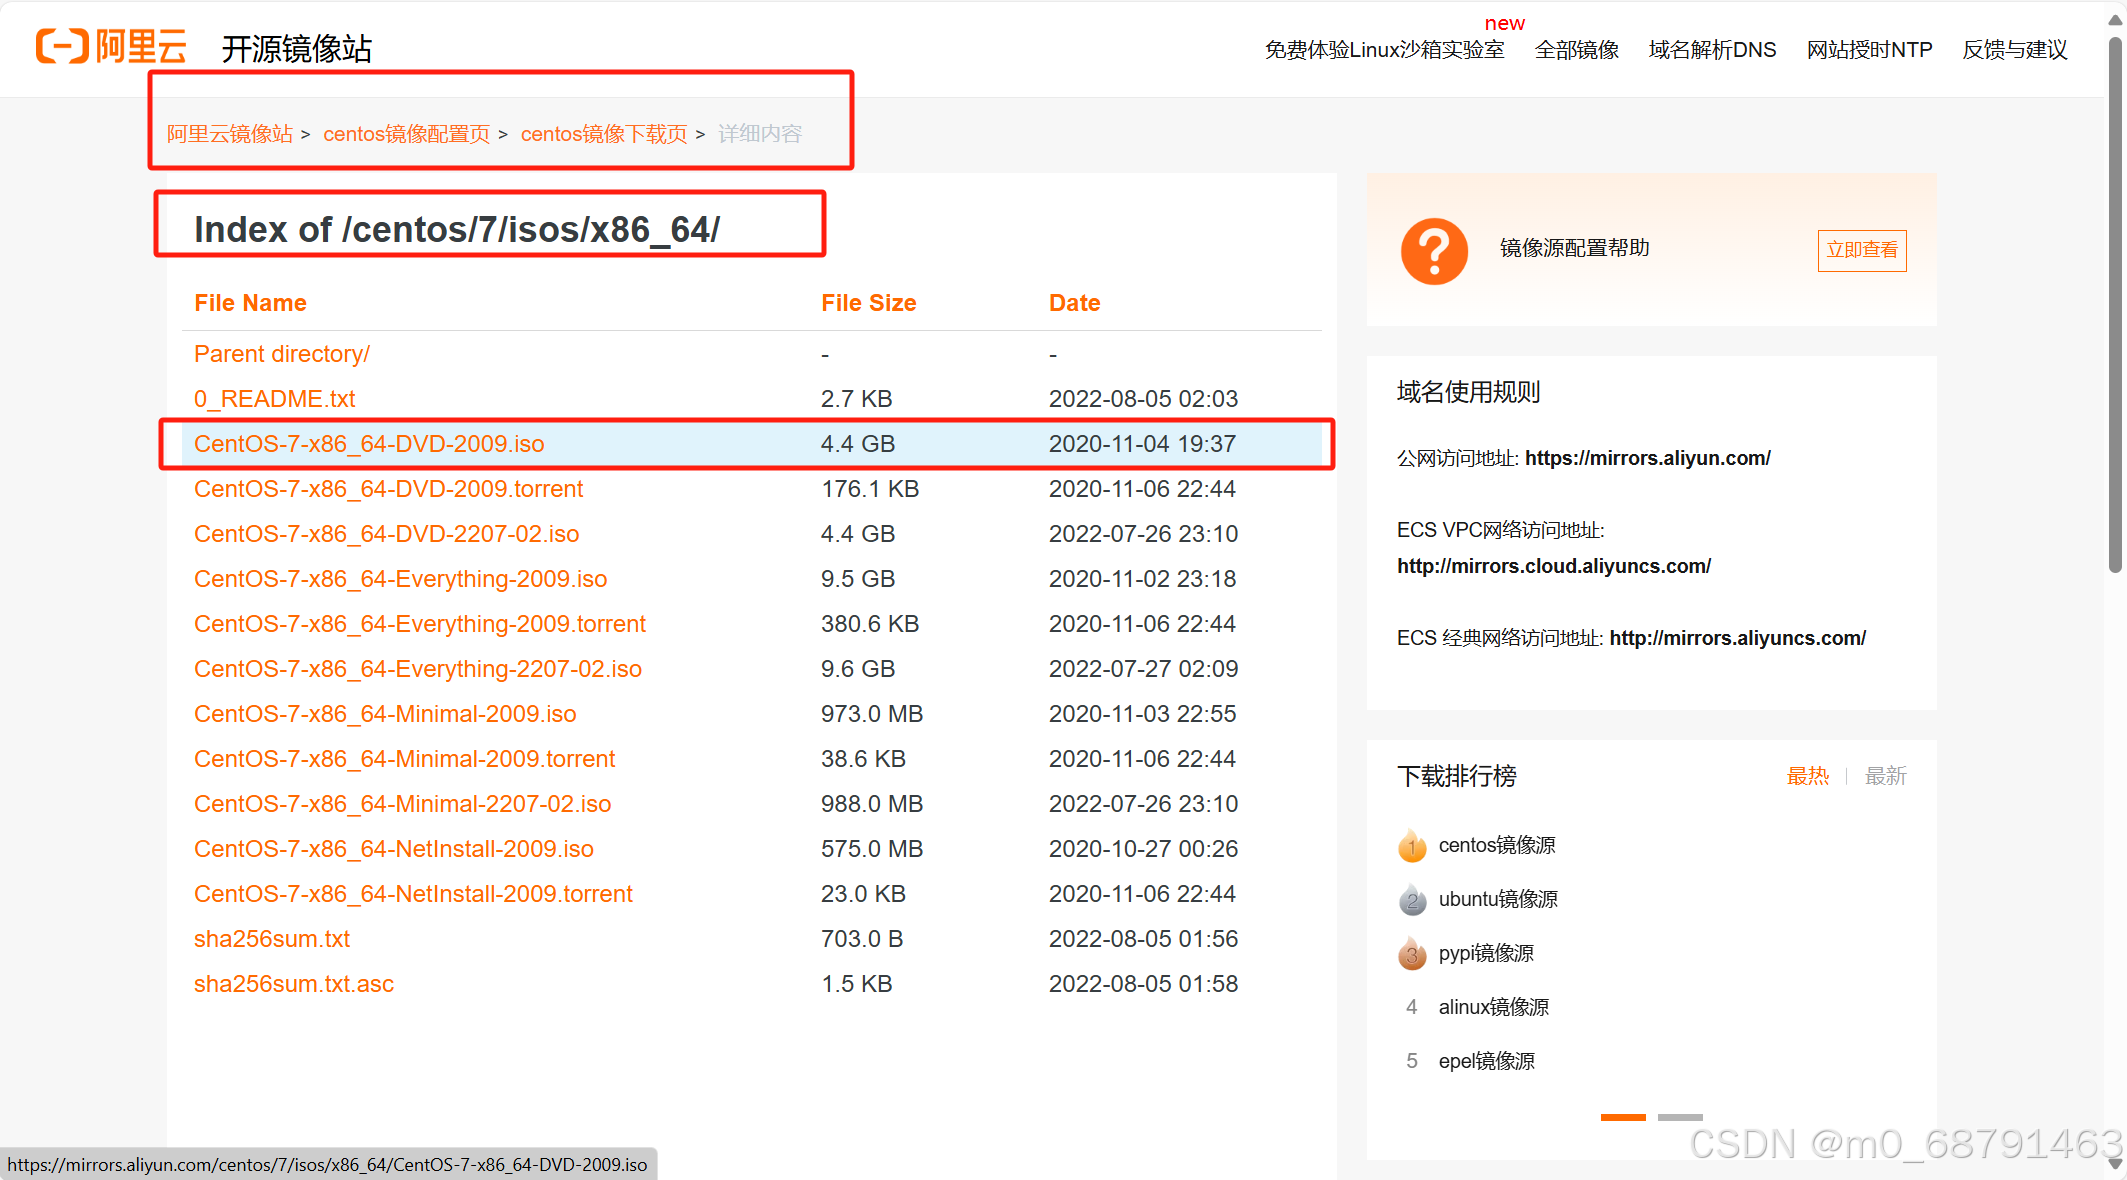The image size is (2127, 1180).
Task: Switch ranking to 最新 tab
Action: [x=1885, y=776]
